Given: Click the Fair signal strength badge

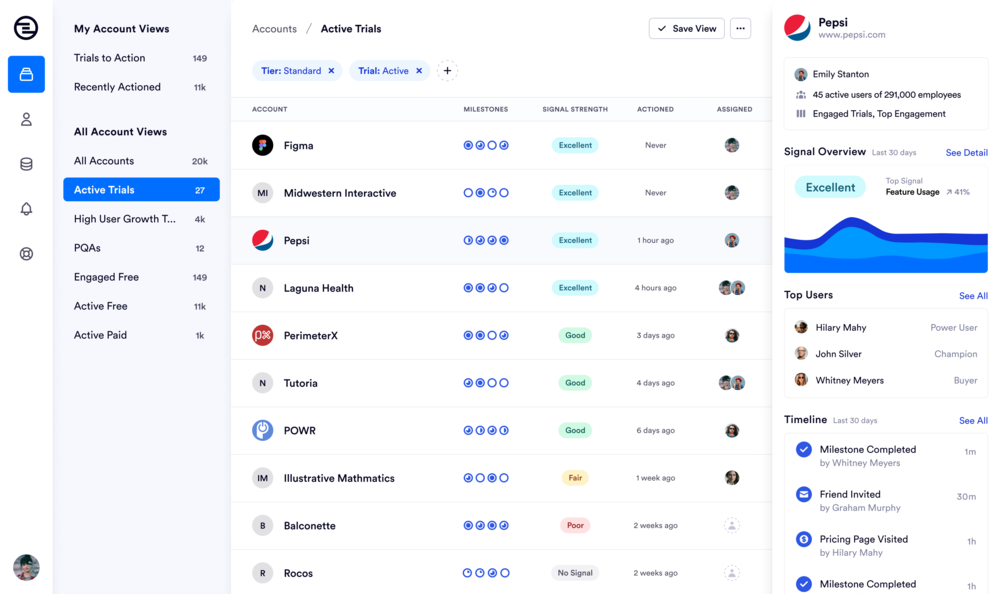Looking at the screenshot, I should point(575,478).
